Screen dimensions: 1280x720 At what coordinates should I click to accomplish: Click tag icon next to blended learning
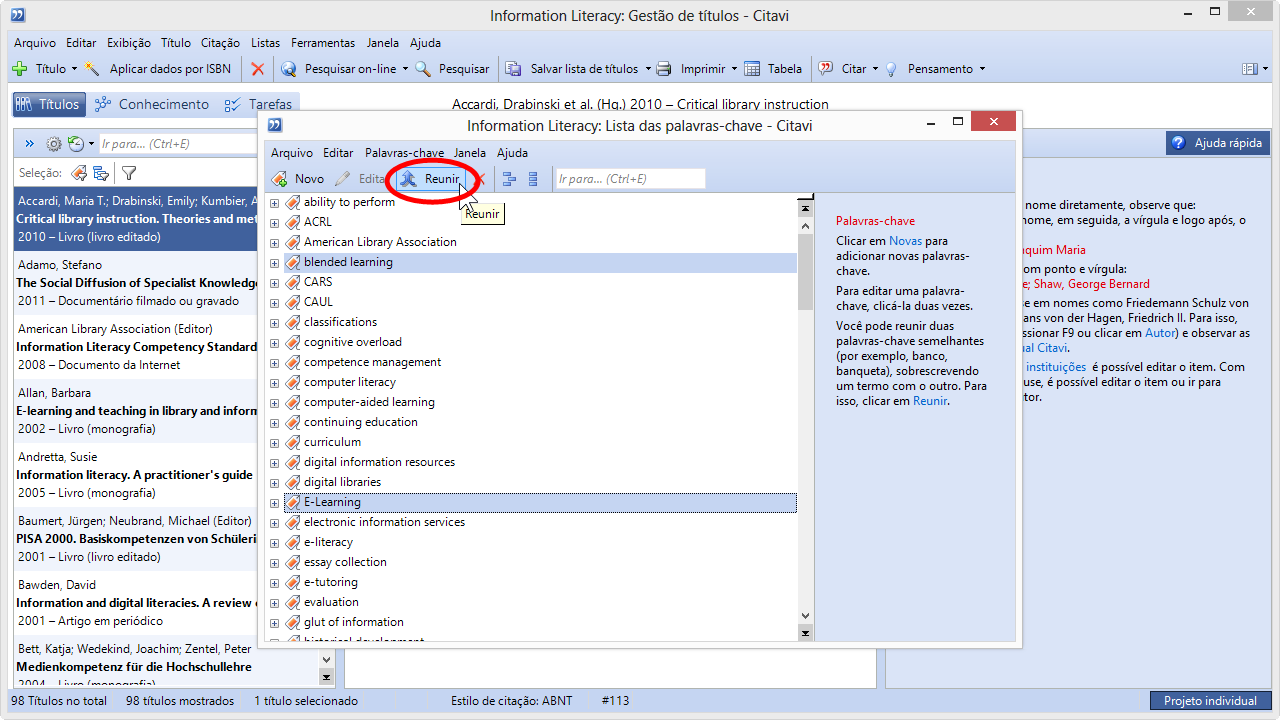coord(293,262)
